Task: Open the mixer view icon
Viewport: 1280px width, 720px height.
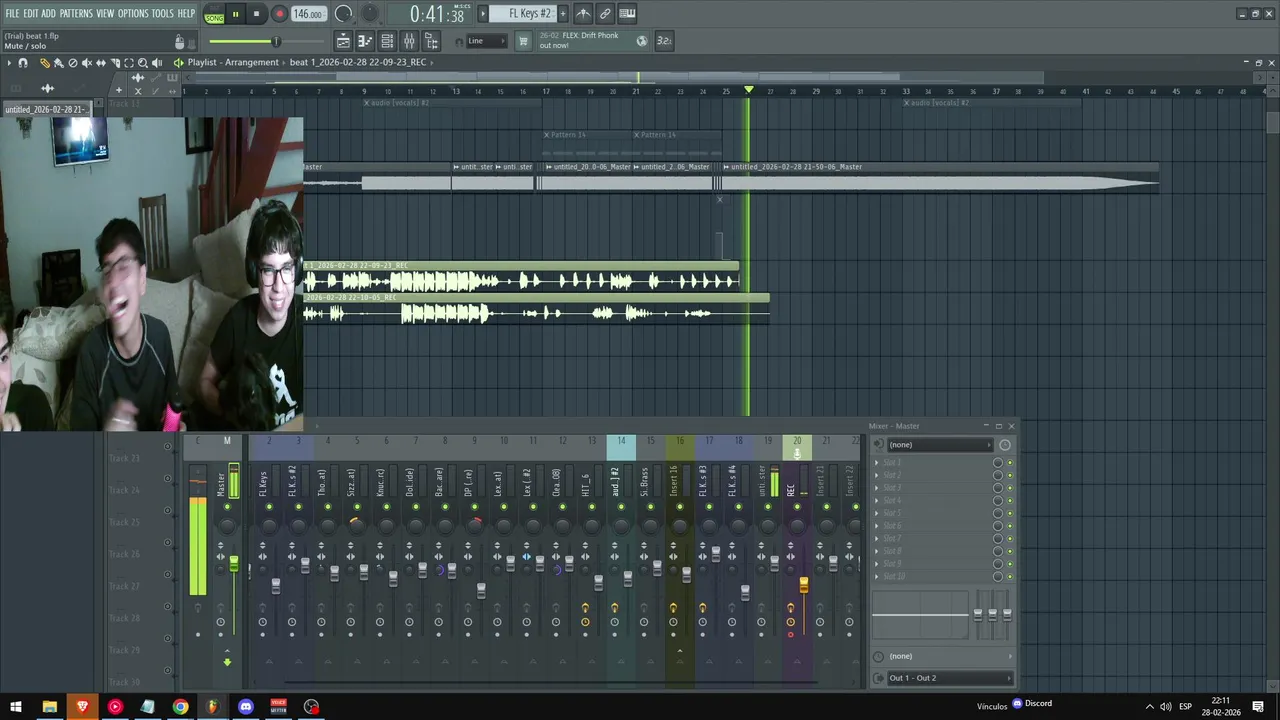Action: point(411,41)
